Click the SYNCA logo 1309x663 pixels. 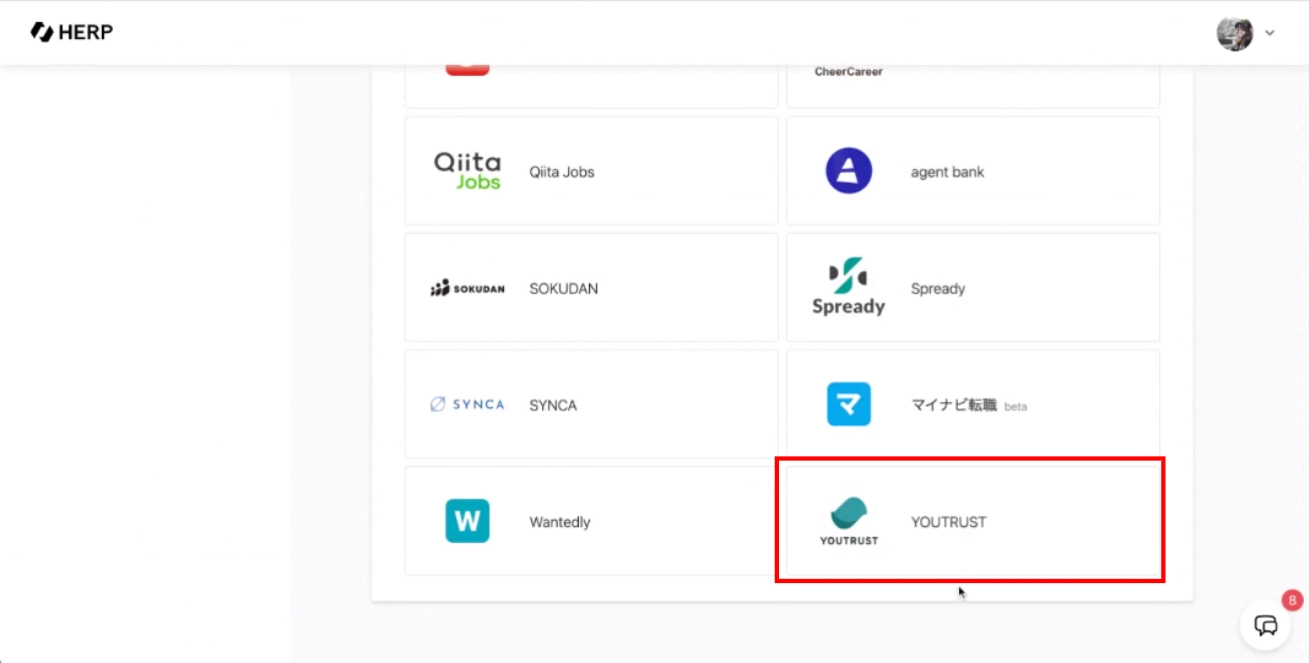[x=467, y=405]
